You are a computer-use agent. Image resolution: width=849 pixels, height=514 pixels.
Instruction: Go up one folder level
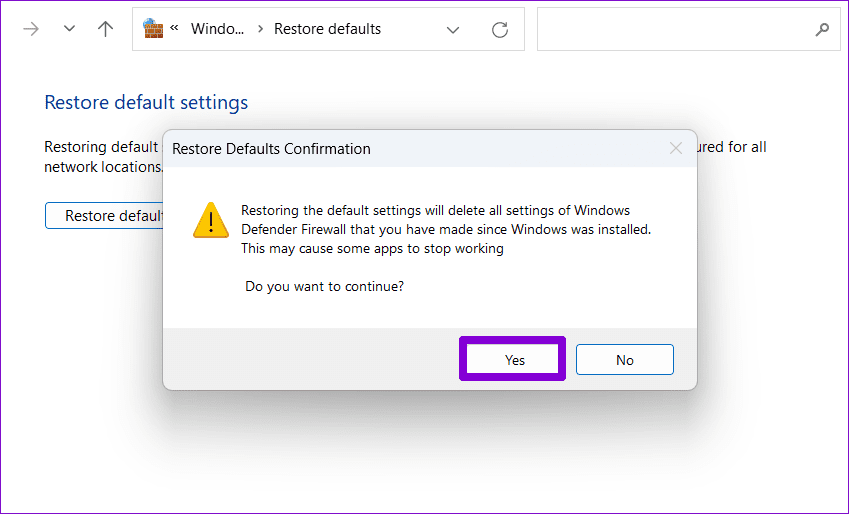[105, 29]
